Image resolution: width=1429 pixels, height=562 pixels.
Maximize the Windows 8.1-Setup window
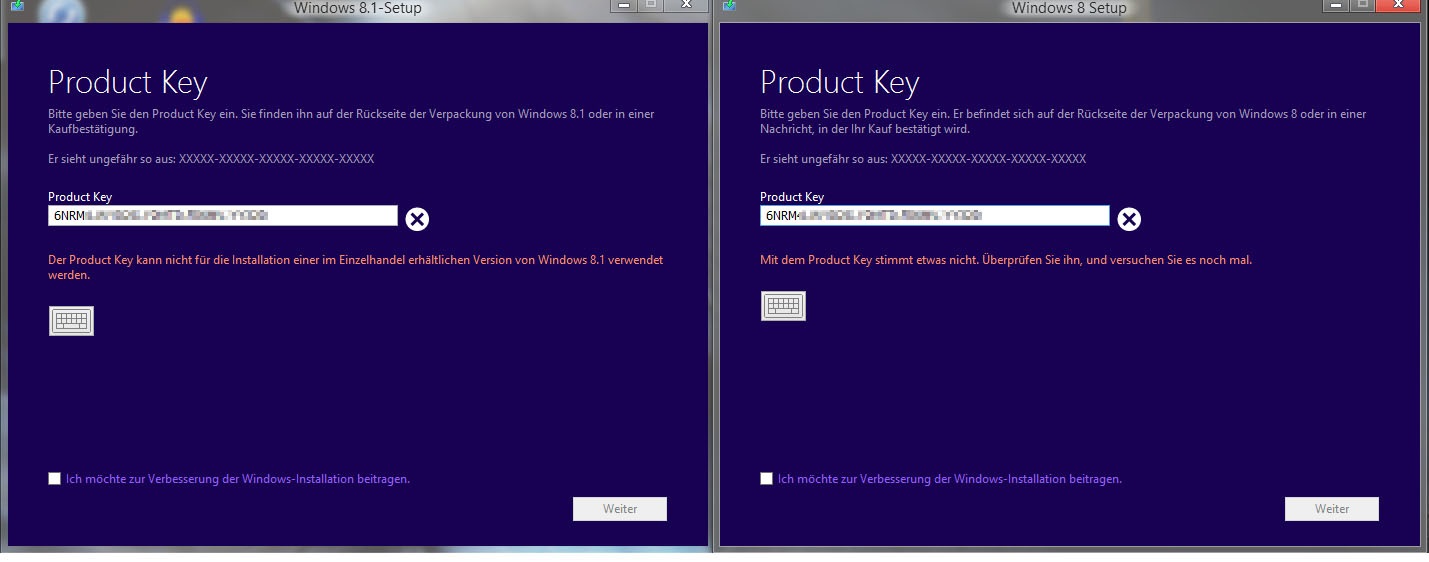pos(650,5)
